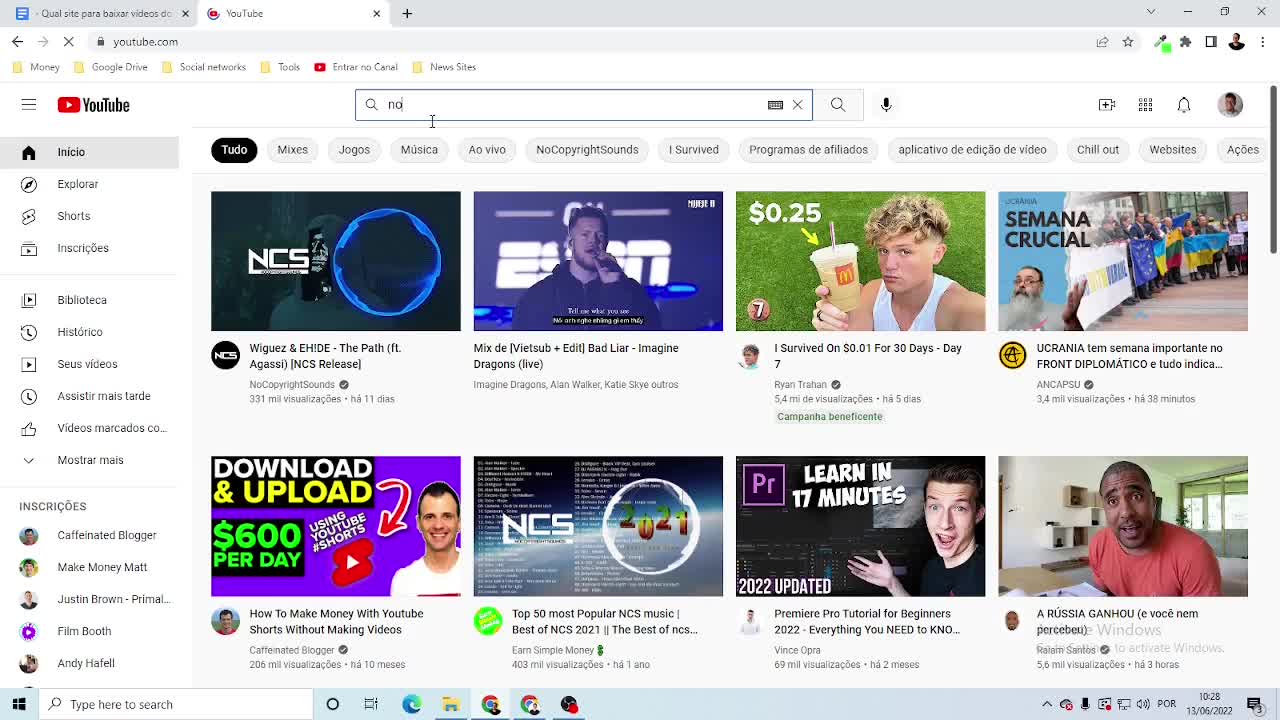Open the Create video camera icon
This screenshot has height=720, width=1280.
[x=1107, y=105]
